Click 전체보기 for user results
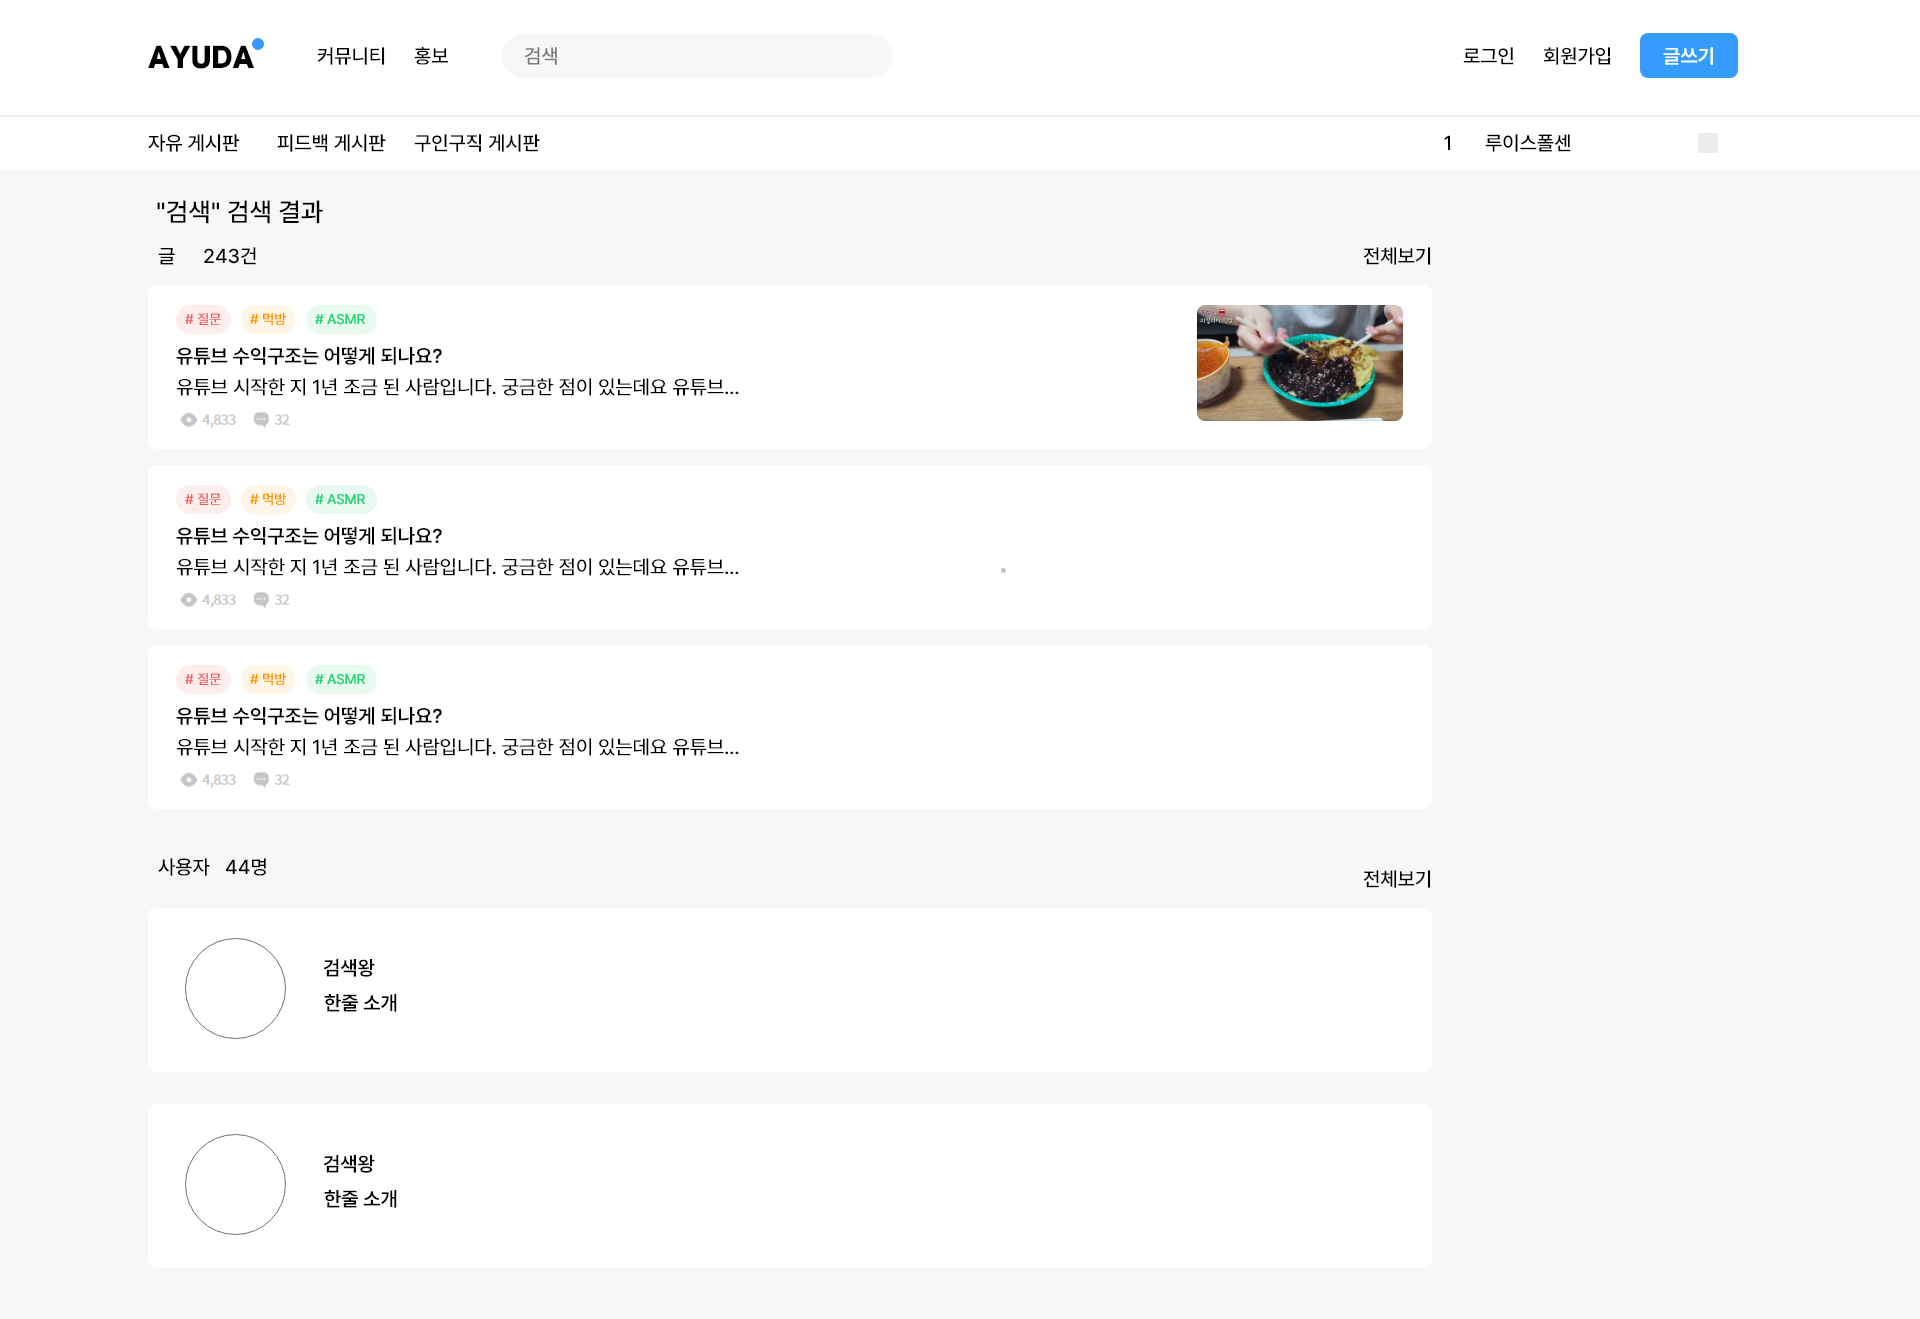Viewport: 1920px width, 1319px height. coord(1397,879)
